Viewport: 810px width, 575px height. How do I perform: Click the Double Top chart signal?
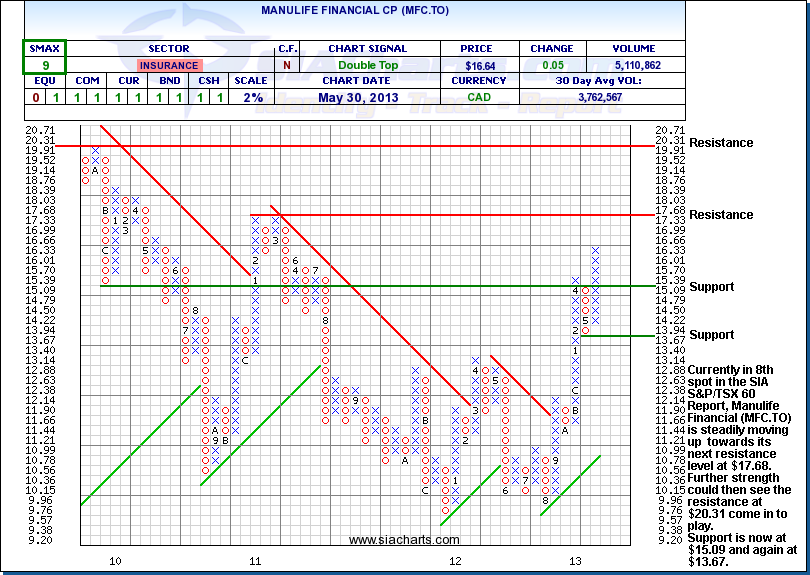[366, 65]
